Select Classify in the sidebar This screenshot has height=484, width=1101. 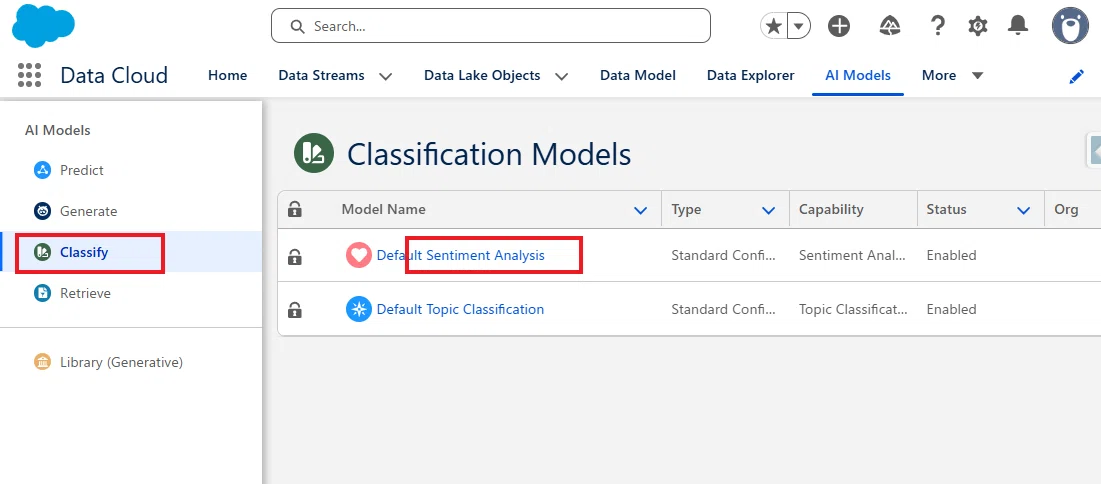(x=84, y=252)
